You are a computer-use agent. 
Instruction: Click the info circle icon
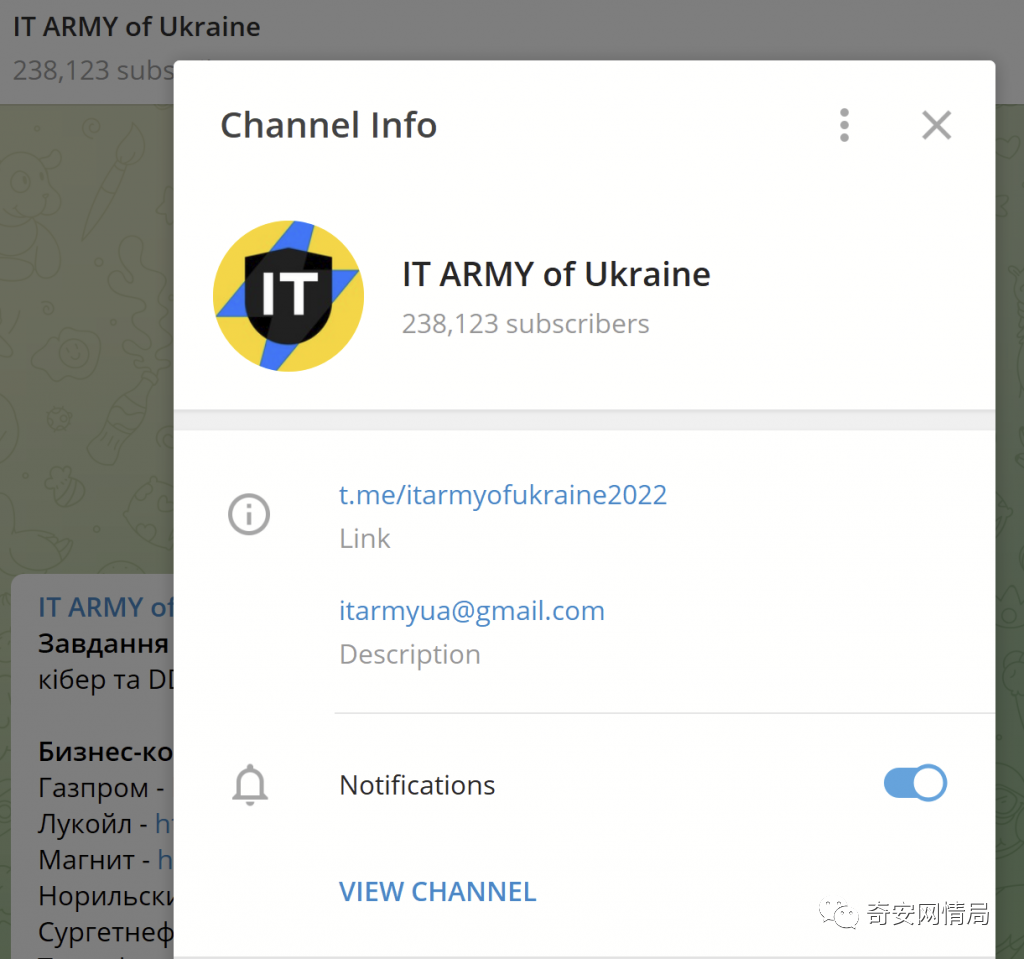point(249,515)
